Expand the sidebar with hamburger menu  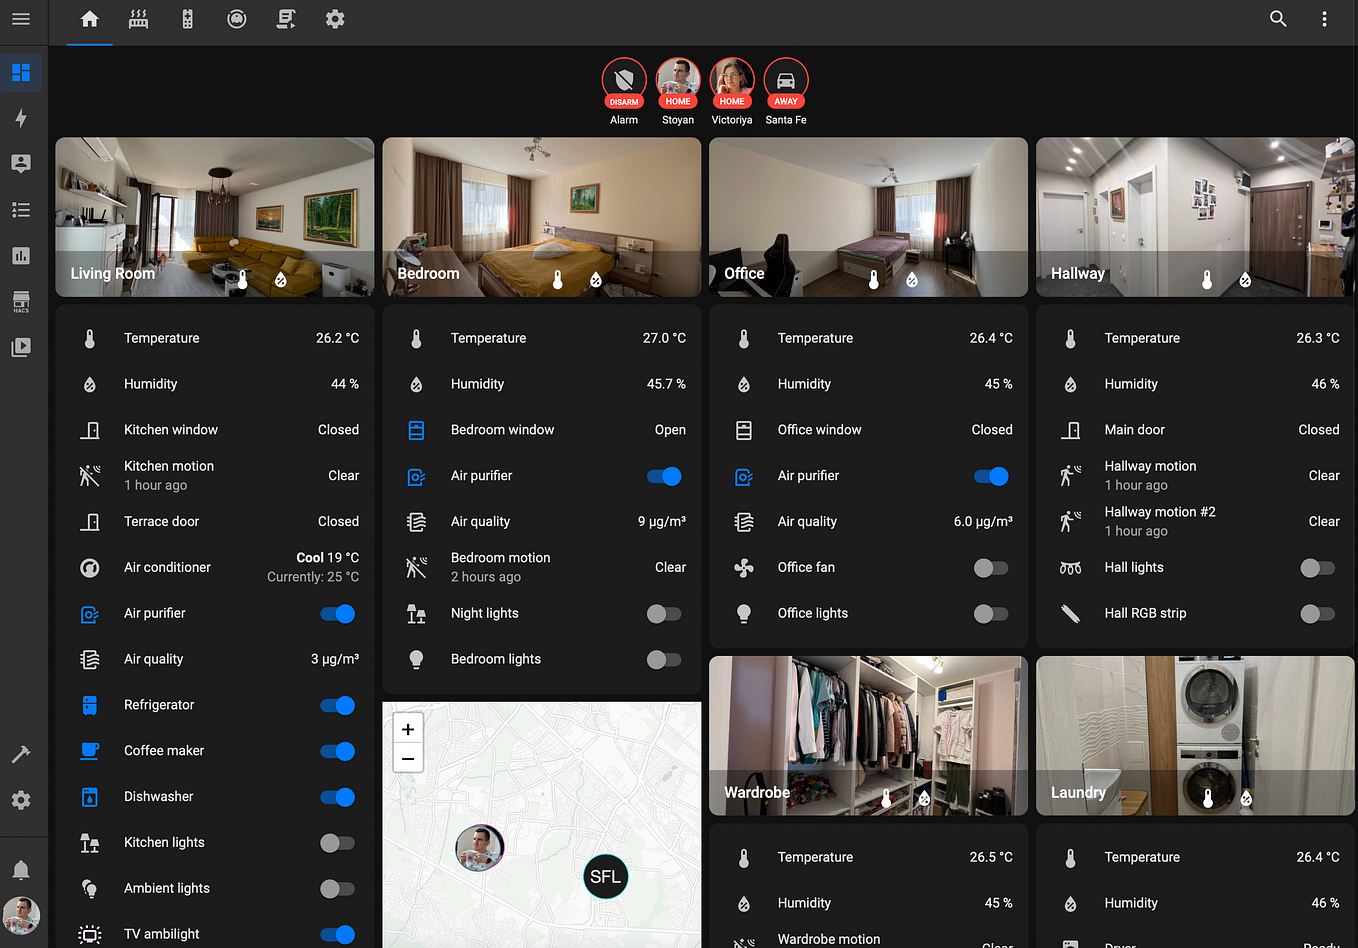(x=21, y=19)
